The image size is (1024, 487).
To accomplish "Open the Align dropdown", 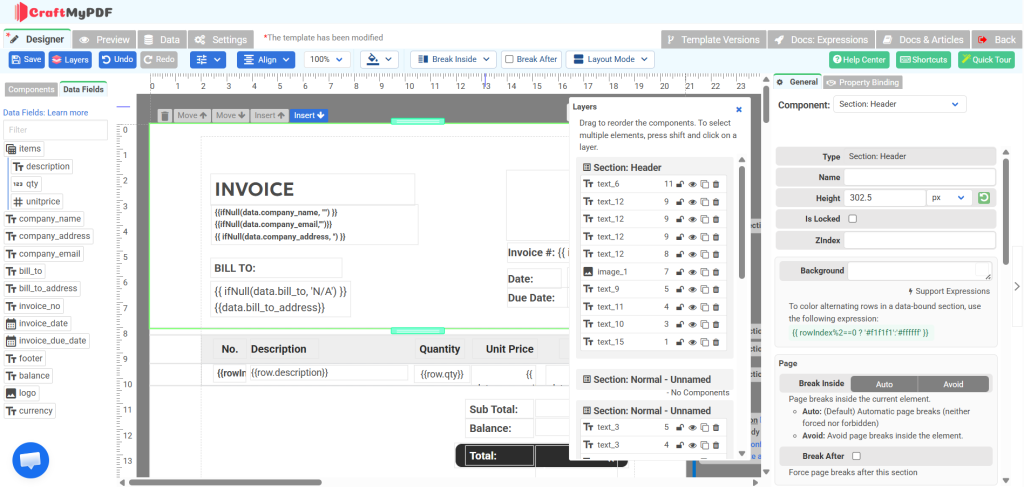I will coord(266,59).
